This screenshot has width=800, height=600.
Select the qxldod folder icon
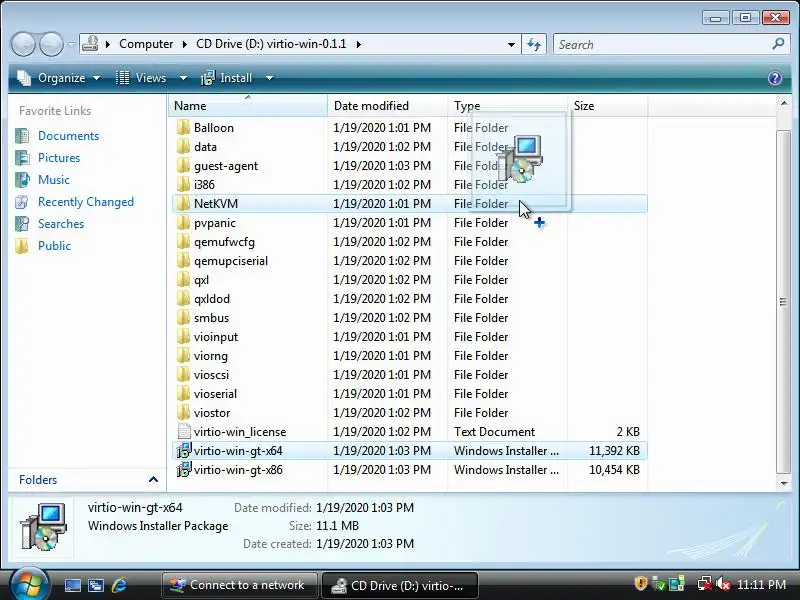[183, 298]
